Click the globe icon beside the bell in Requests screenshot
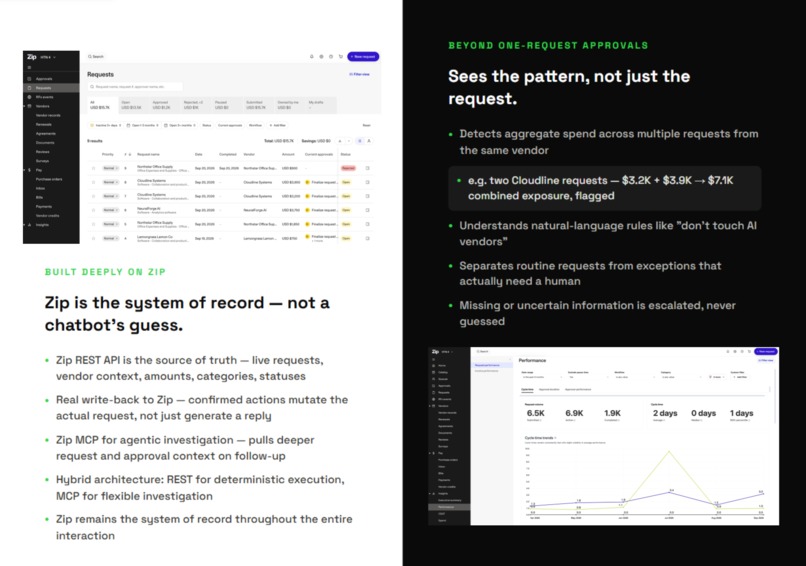 coord(321,57)
